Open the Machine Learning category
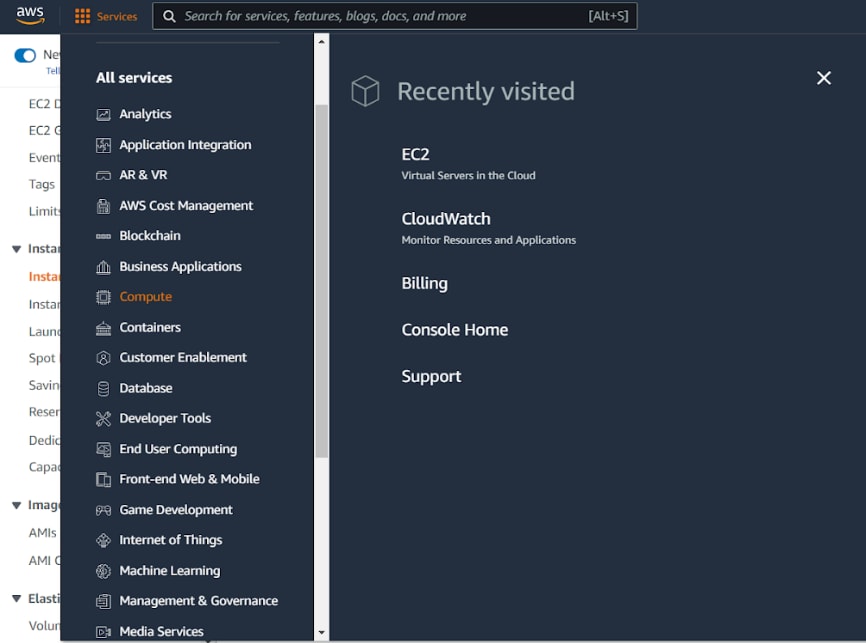Viewport: 866px width, 643px height. click(170, 571)
